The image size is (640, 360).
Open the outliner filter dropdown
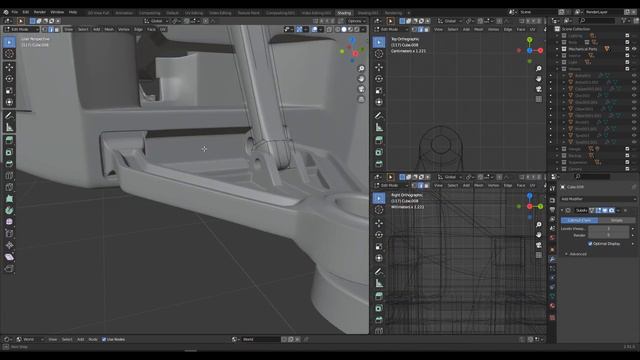[625, 20]
